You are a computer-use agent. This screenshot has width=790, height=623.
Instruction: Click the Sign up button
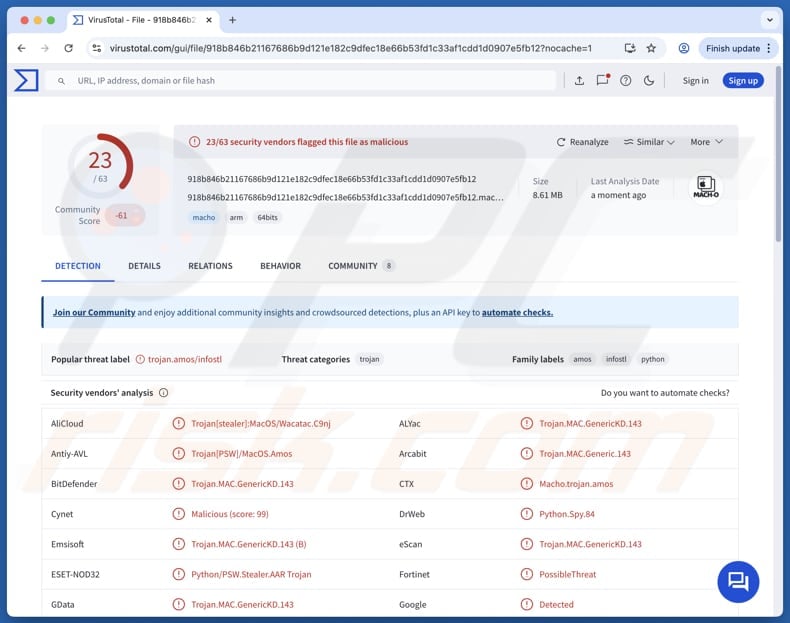(x=743, y=81)
